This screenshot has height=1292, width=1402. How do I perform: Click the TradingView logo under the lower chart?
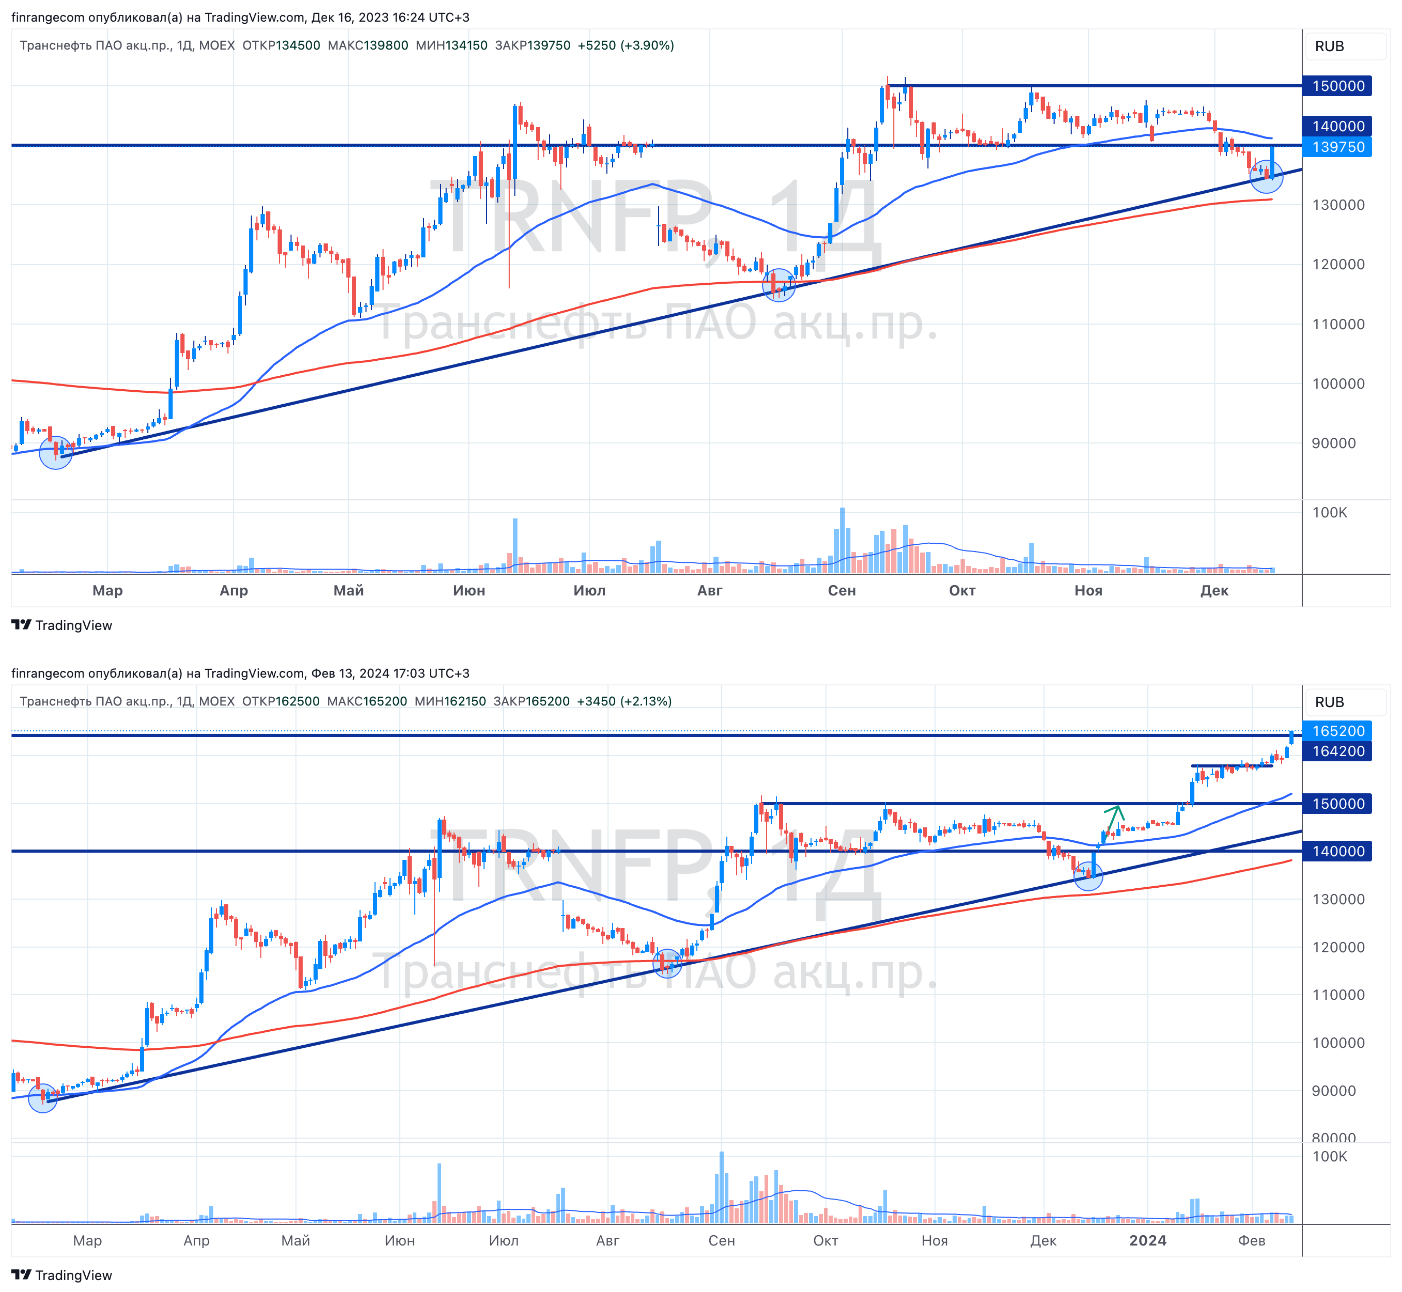pyautogui.click(x=62, y=1275)
